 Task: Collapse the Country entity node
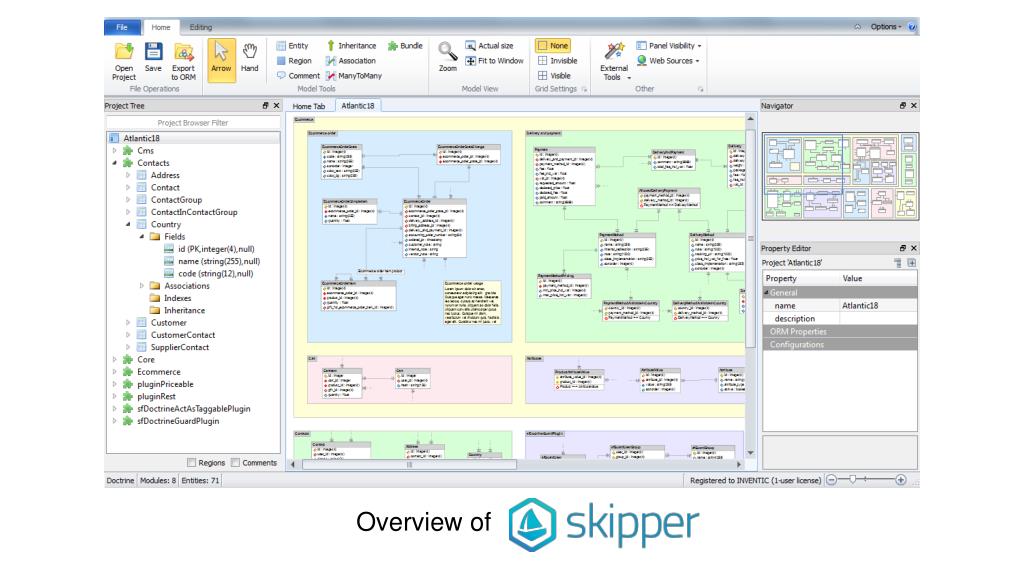[x=128, y=225]
